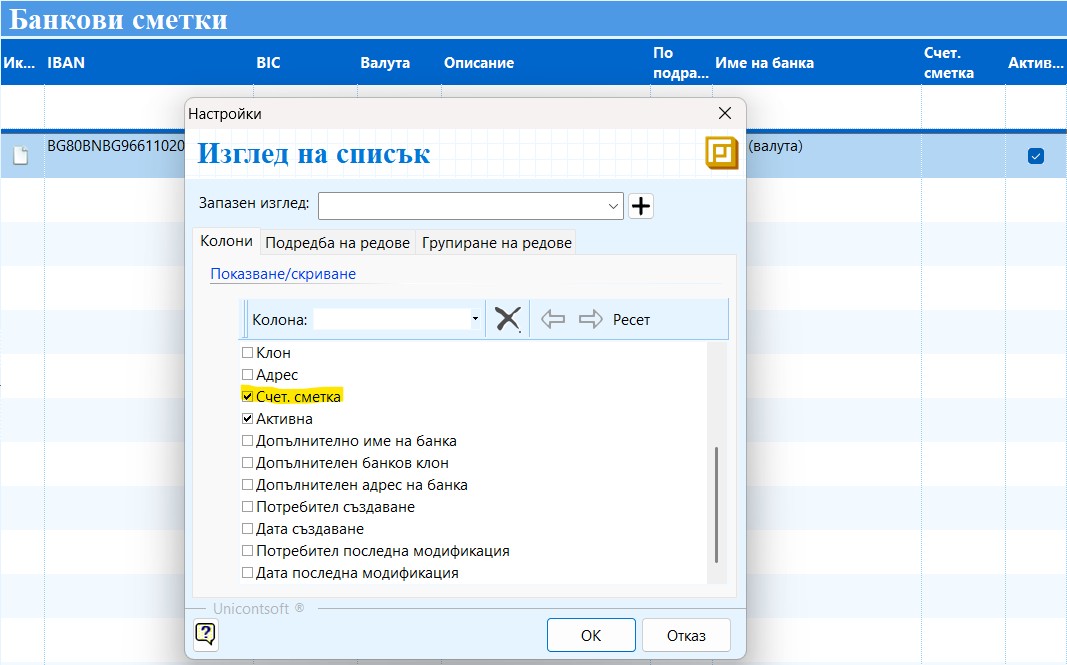Click the (валута) cell in the table row
Image resolution: width=1067 pixels, height=665 pixels.
click(775, 146)
